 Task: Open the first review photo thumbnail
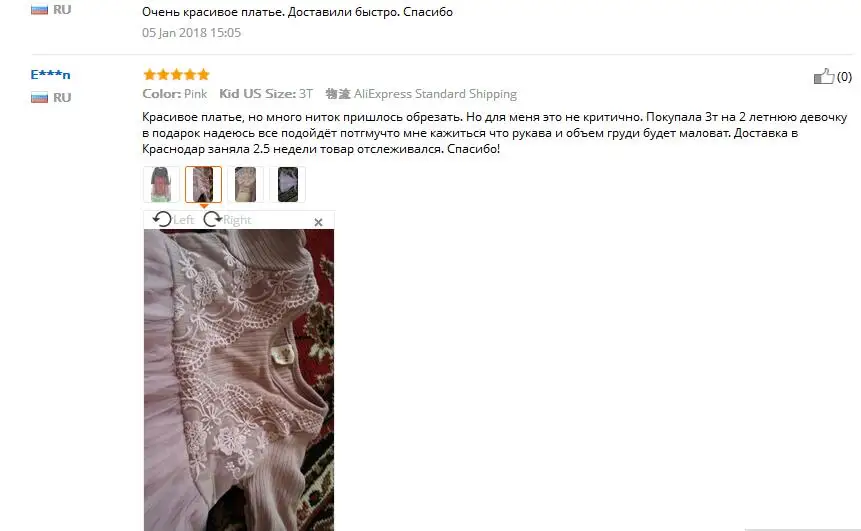161,185
